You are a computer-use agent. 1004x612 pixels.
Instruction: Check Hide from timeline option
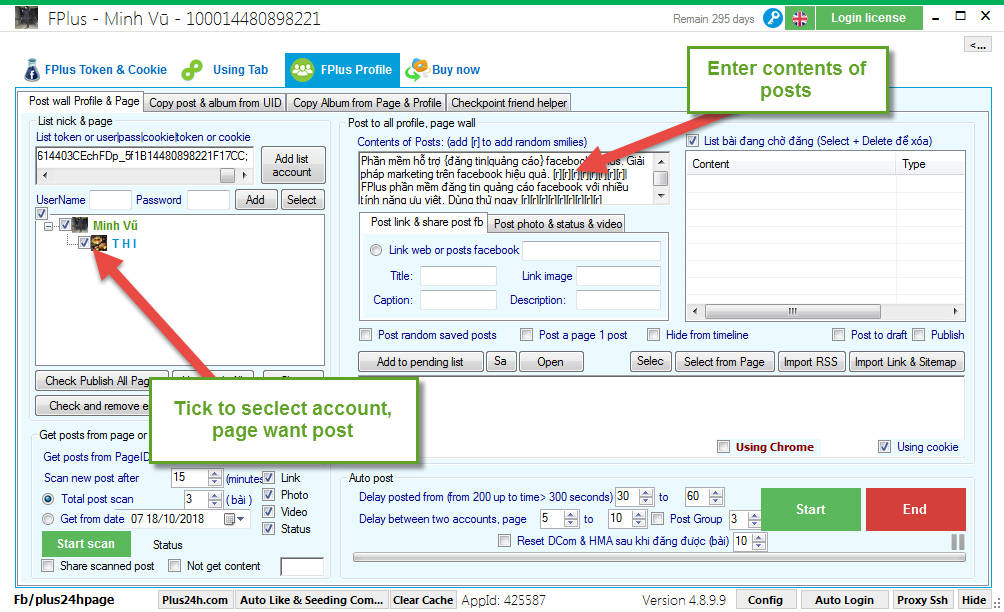[654, 335]
